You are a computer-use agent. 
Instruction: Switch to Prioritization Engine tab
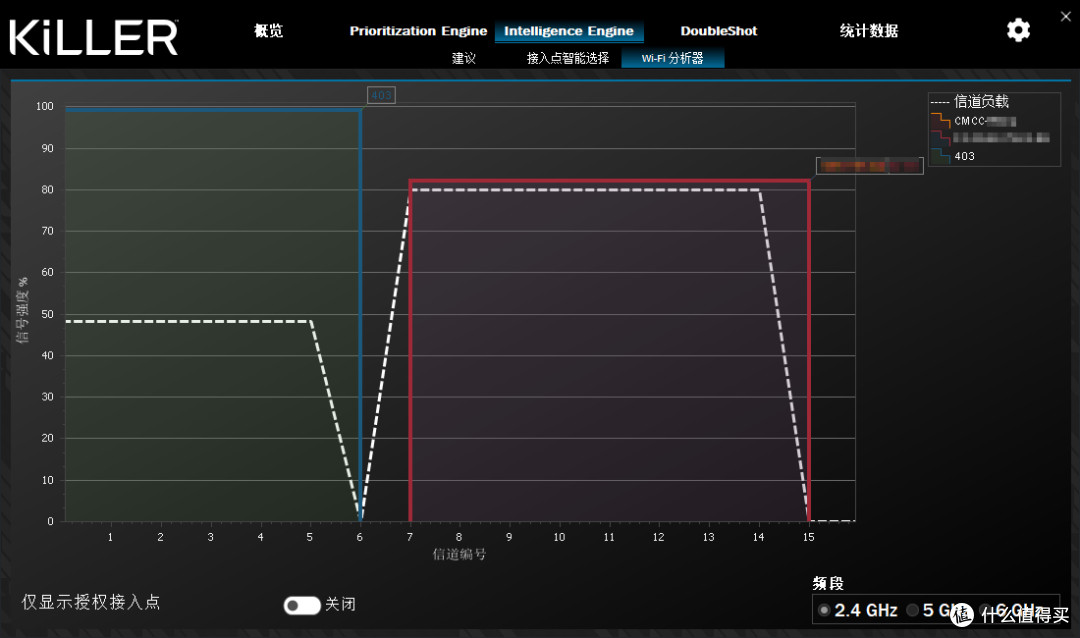click(x=418, y=31)
